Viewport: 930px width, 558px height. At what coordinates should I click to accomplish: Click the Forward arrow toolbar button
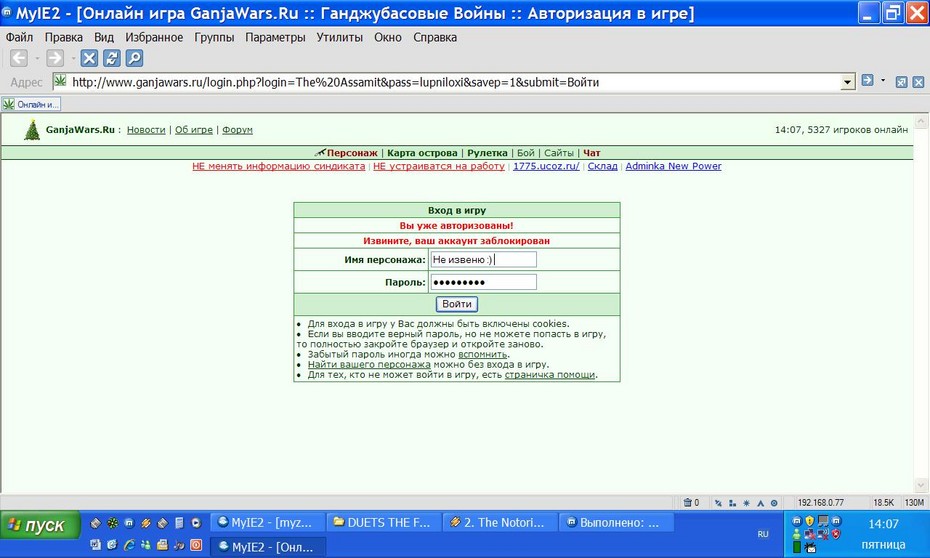55,58
